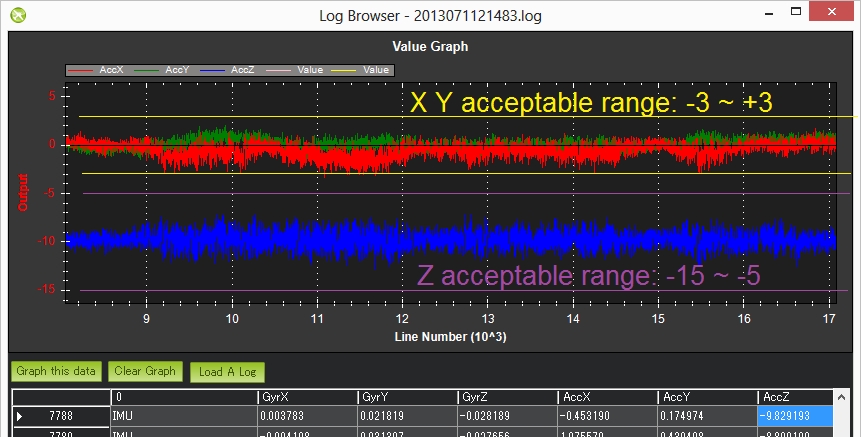Click the row selector arrow for row 7788
Viewport: 861px width, 437px height.
click(20, 415)
